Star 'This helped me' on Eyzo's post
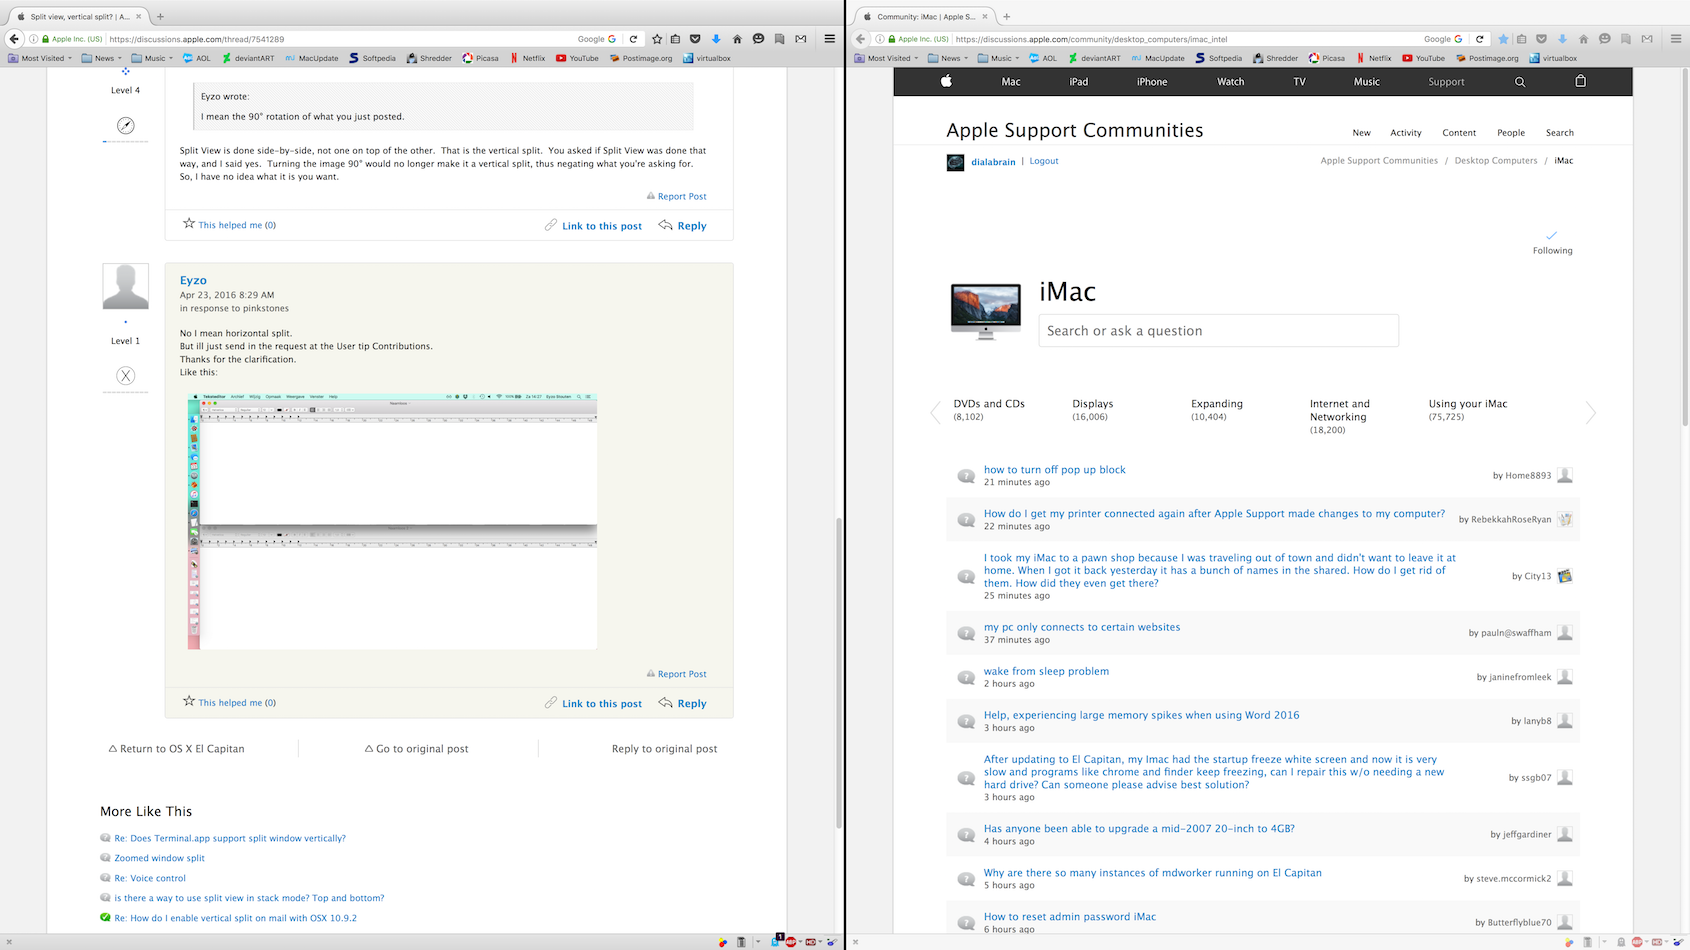 (x=189, y=702)
